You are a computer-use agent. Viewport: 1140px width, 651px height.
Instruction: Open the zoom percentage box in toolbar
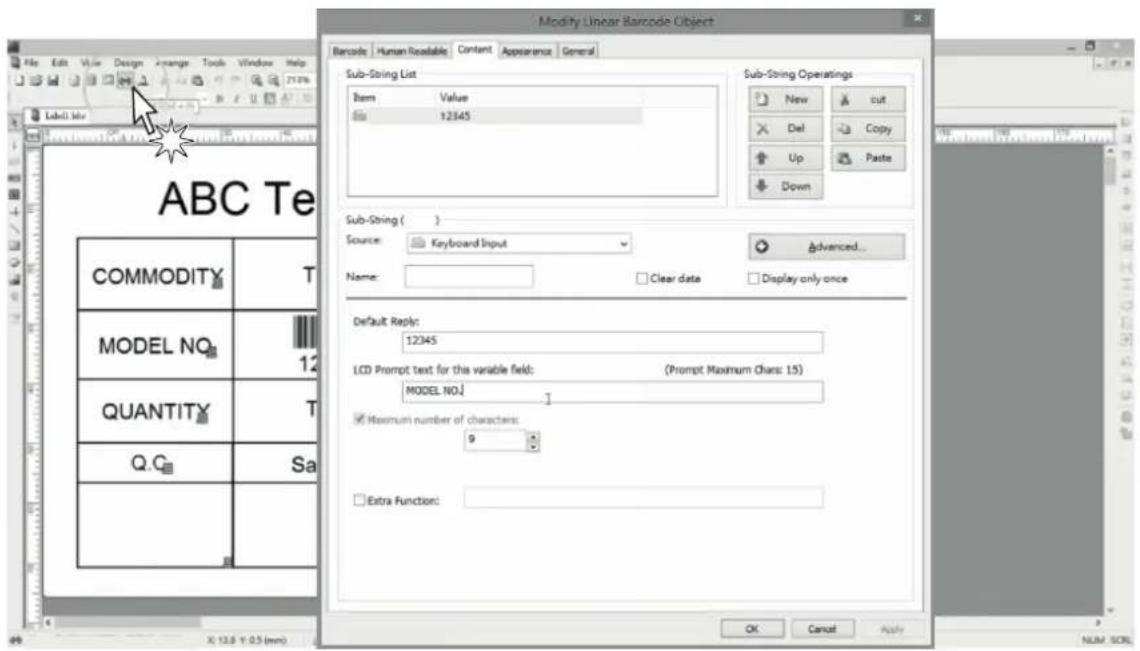click(298, 80)
